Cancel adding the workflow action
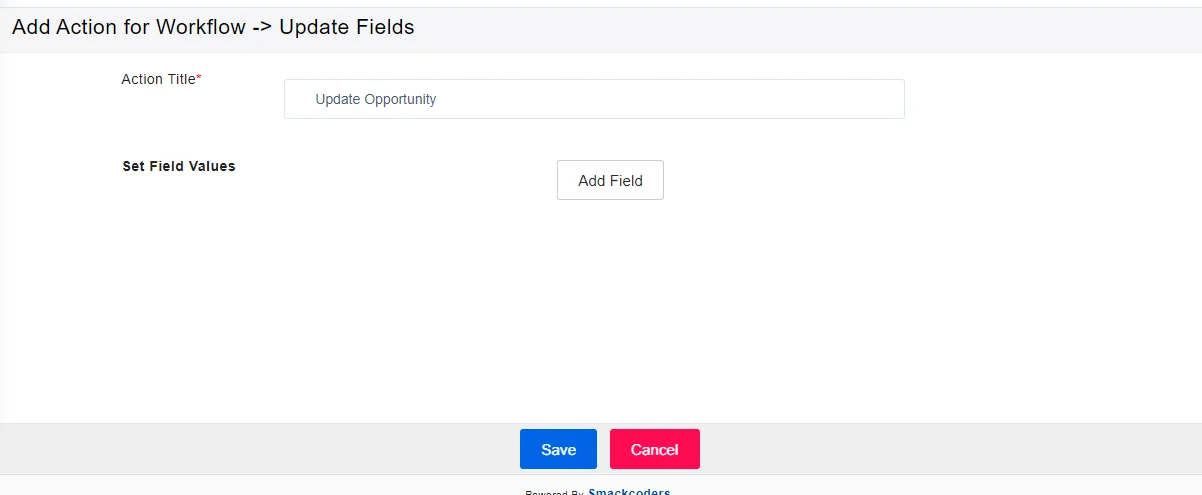This screenshot has width=1202, height=495. pyautogui.click(x=654, y=449)
